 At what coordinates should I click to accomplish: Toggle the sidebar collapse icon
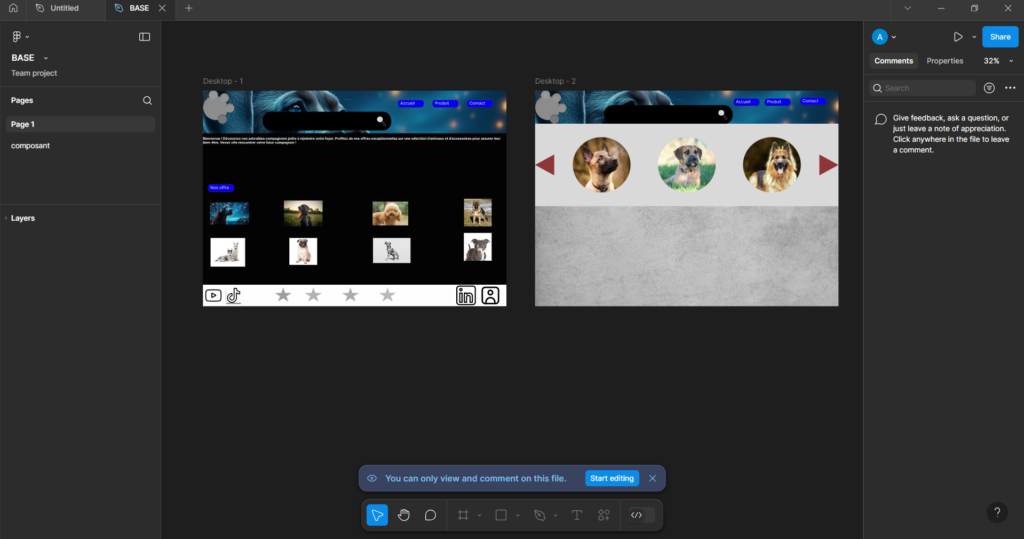(144, 37)
